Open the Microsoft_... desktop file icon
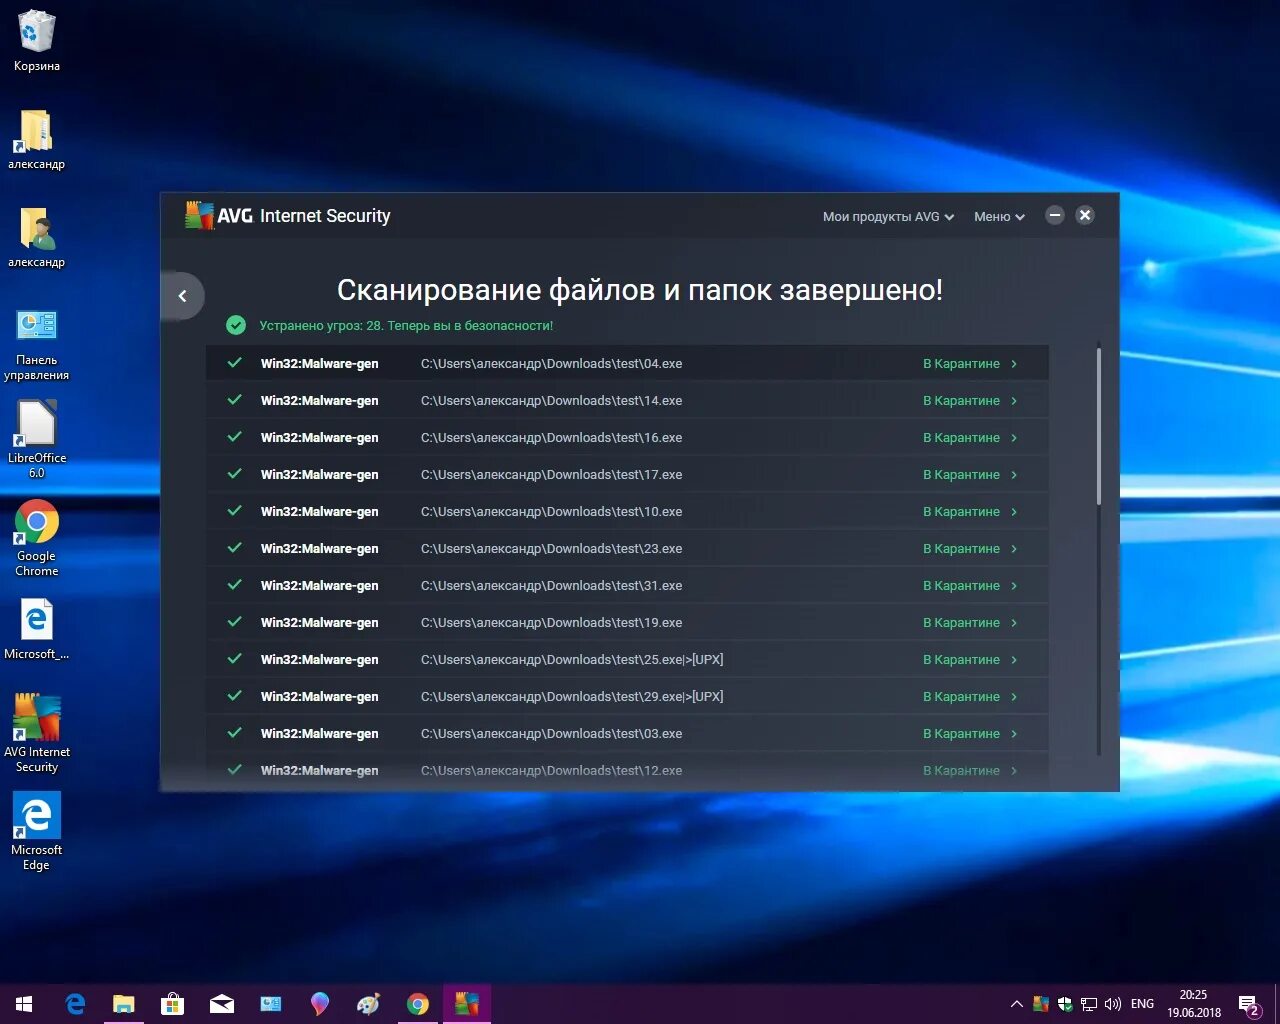 coord(37,630)
